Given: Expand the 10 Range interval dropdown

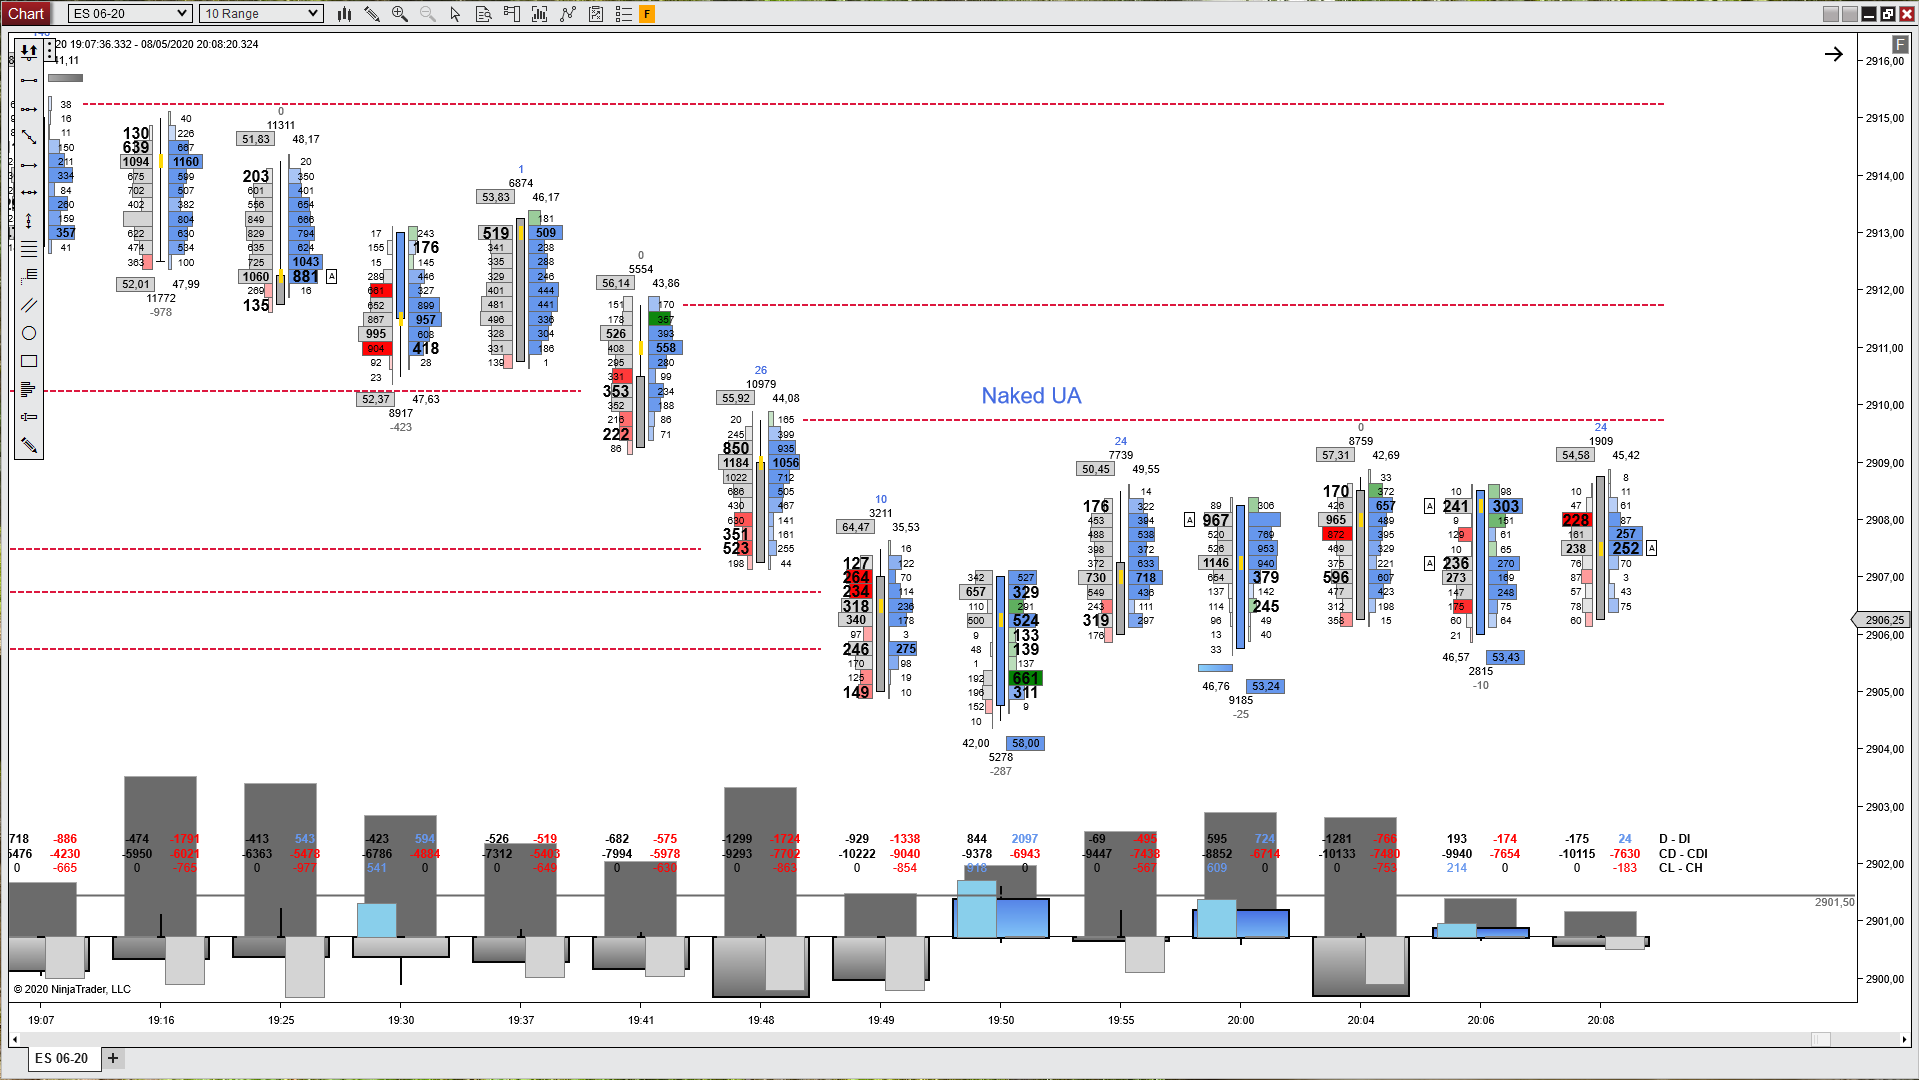Looking at the screenshot, I should [x=261, y=14].
